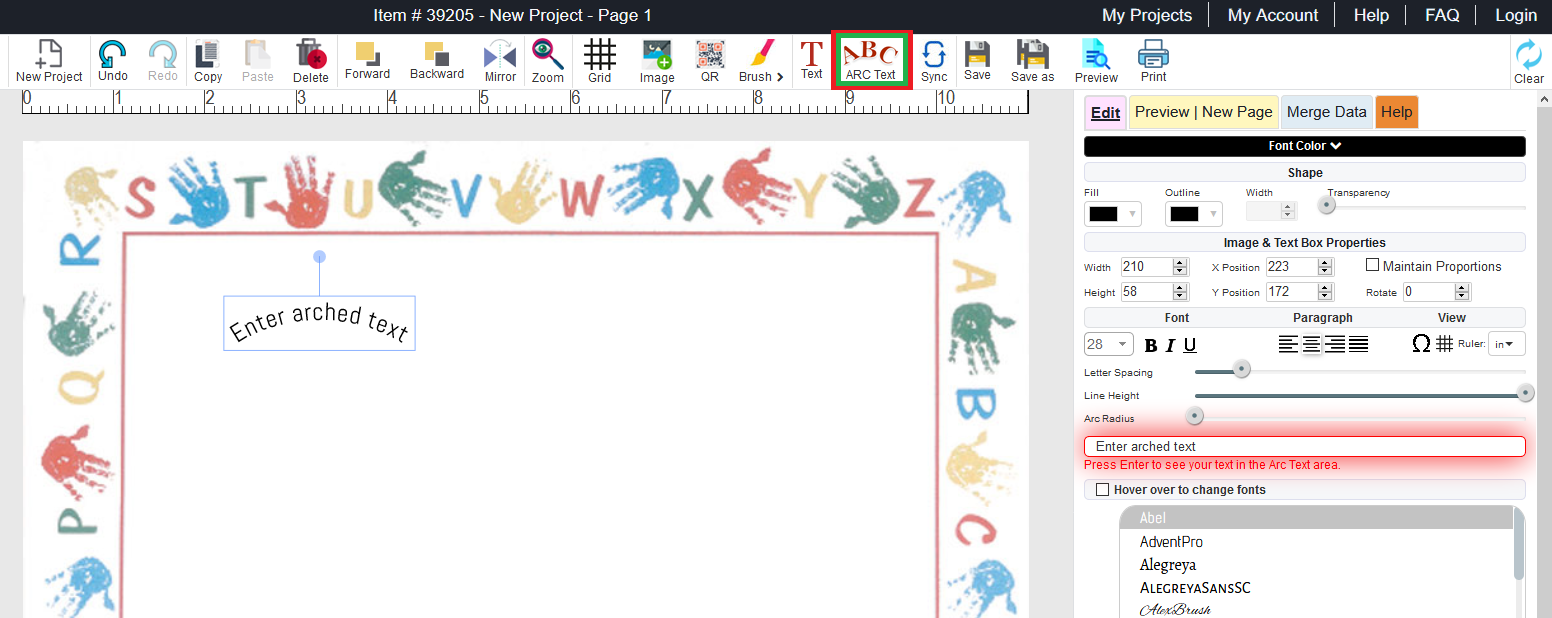This screenshot has width=1552, height=618.
Task: Open Print from the toolbar
Action: click(x=1153, y=60)
